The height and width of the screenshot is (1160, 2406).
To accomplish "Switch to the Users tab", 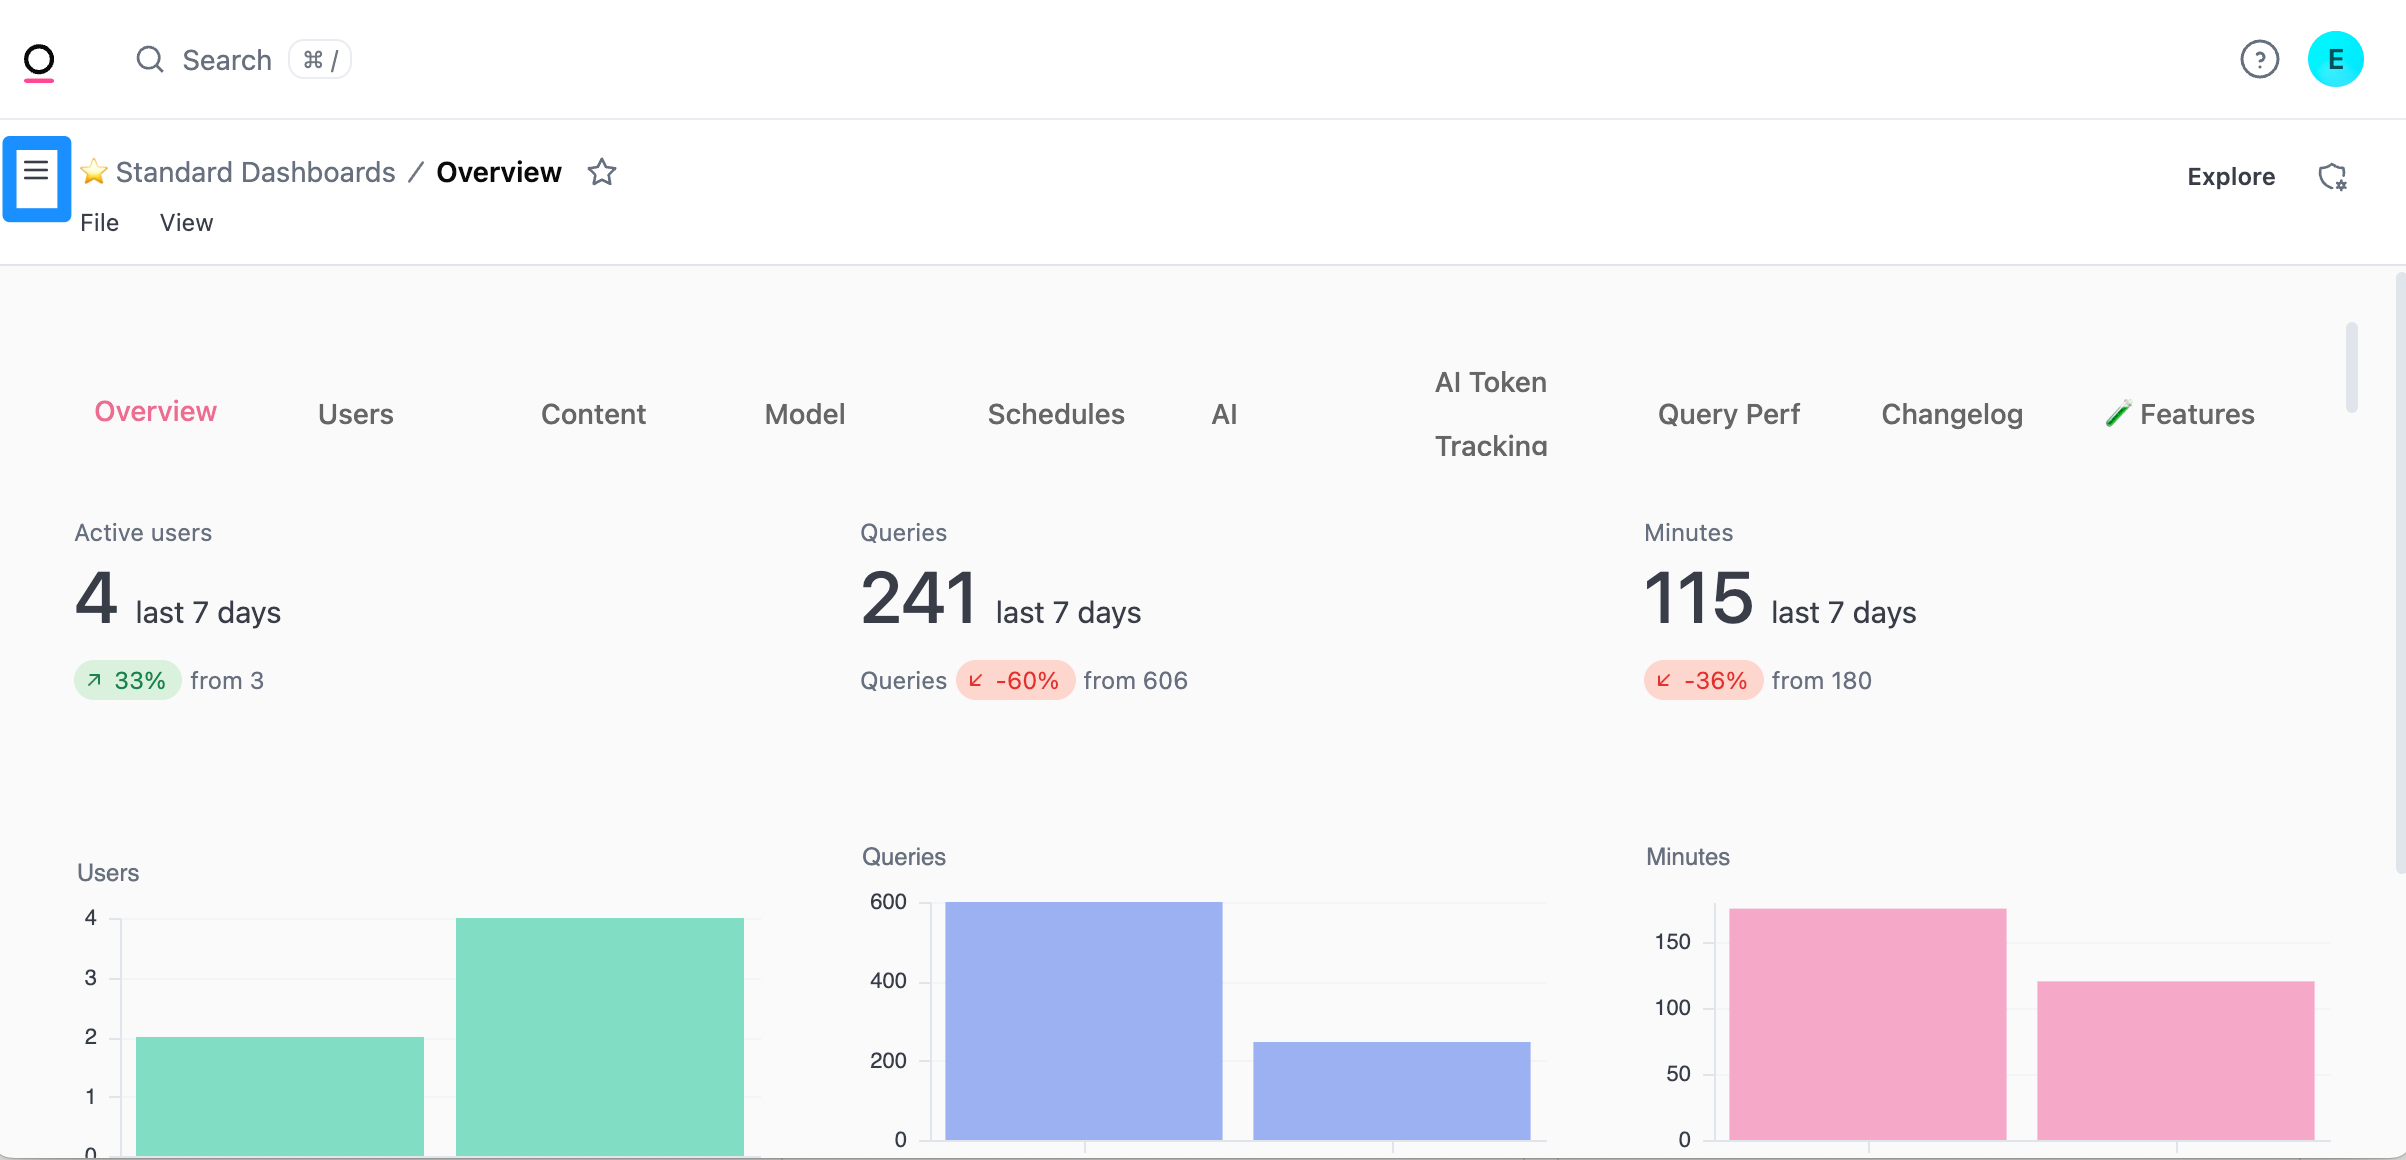I will pos(355,414).
